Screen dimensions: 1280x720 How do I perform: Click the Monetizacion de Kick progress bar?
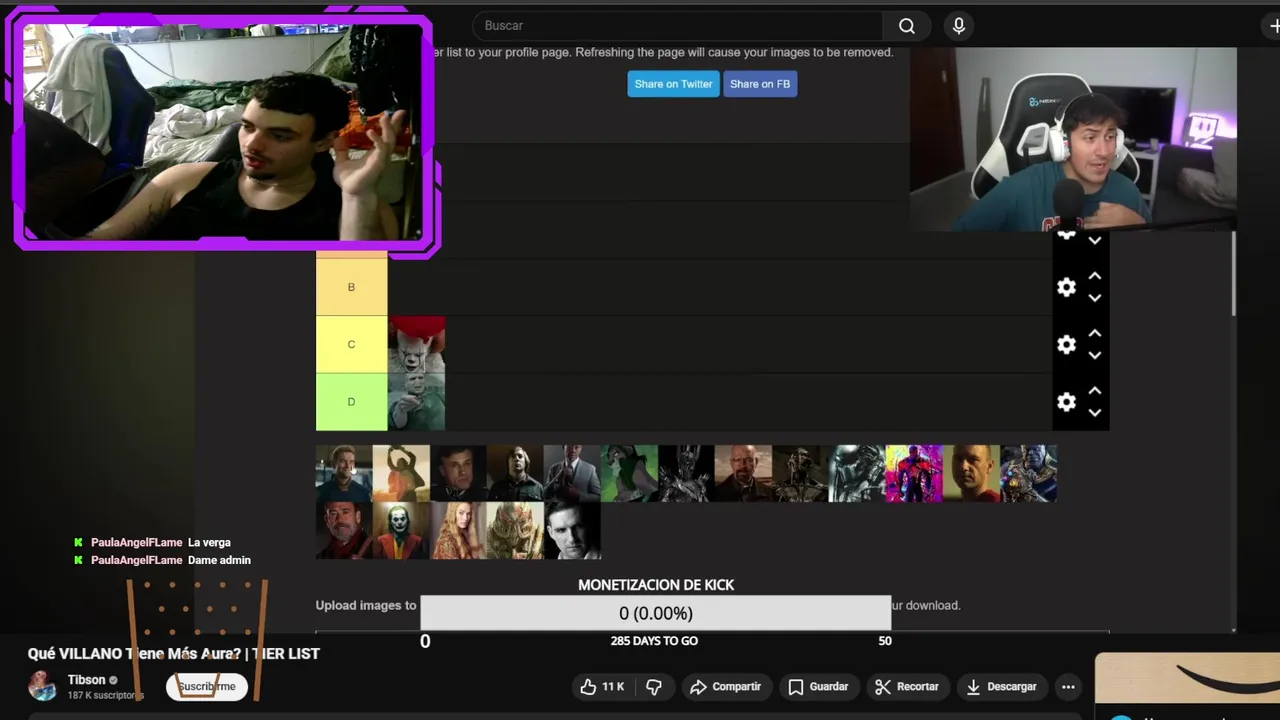[x=656, y=613]
